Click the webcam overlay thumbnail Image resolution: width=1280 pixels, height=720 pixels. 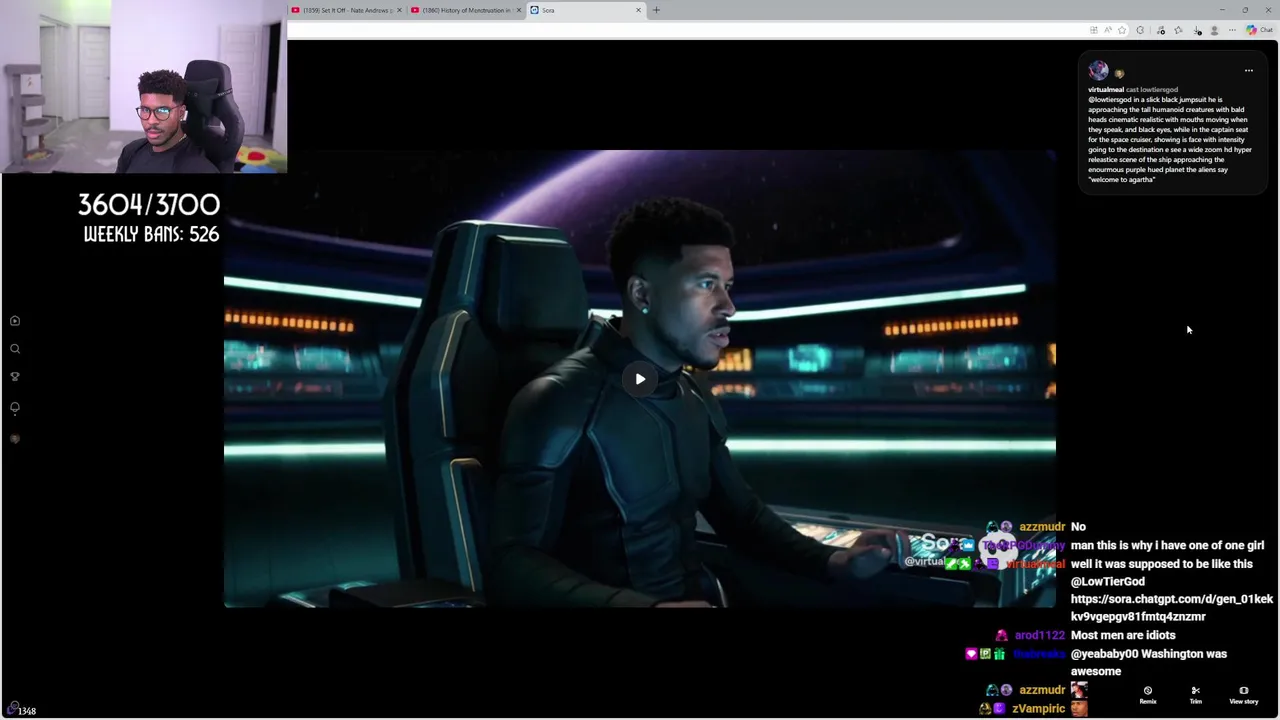143,87
